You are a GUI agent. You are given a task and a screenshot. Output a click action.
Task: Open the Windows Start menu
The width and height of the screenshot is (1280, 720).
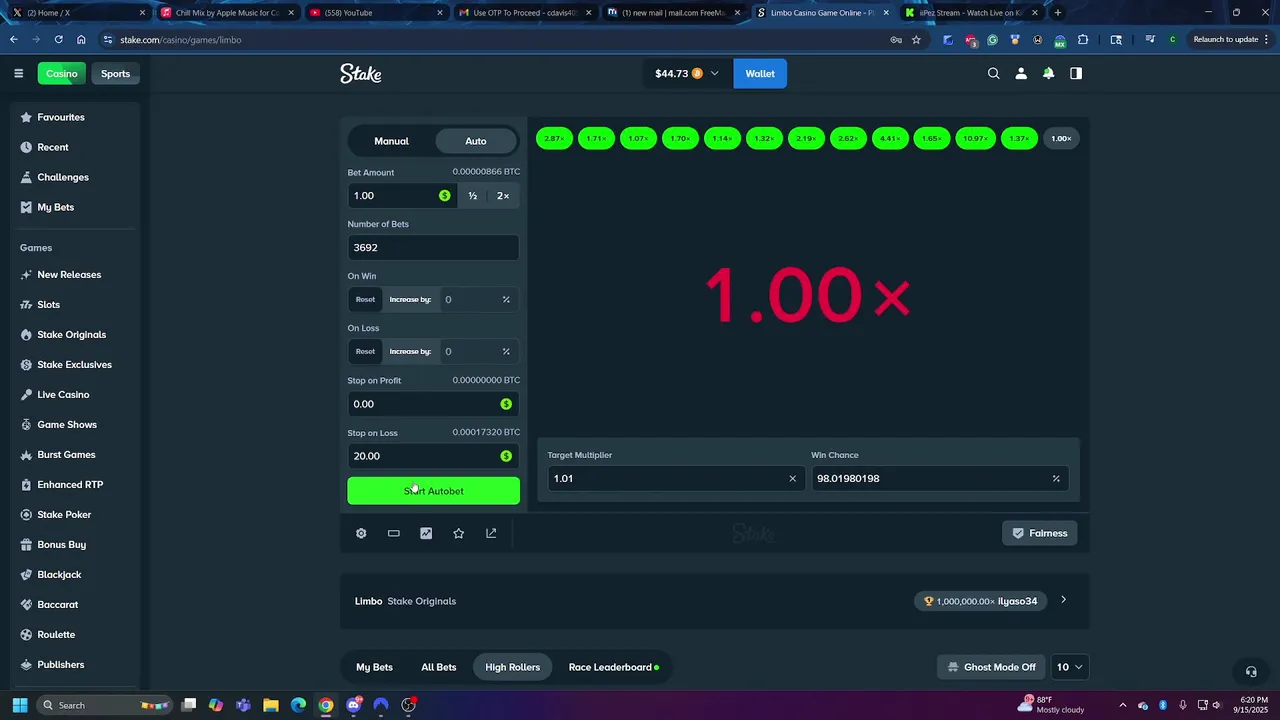click(x=20, y=705)
